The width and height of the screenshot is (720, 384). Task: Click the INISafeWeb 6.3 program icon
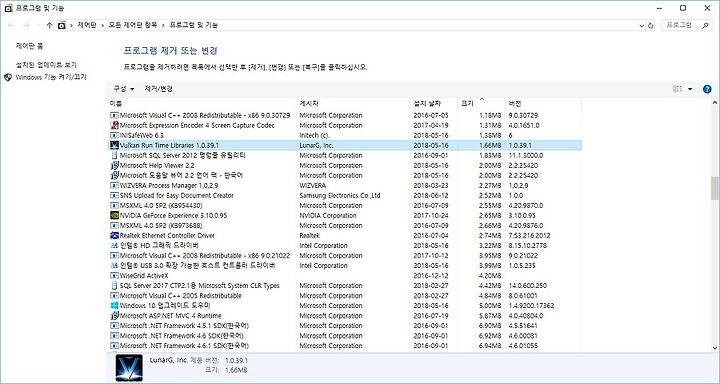coord(114,136)
